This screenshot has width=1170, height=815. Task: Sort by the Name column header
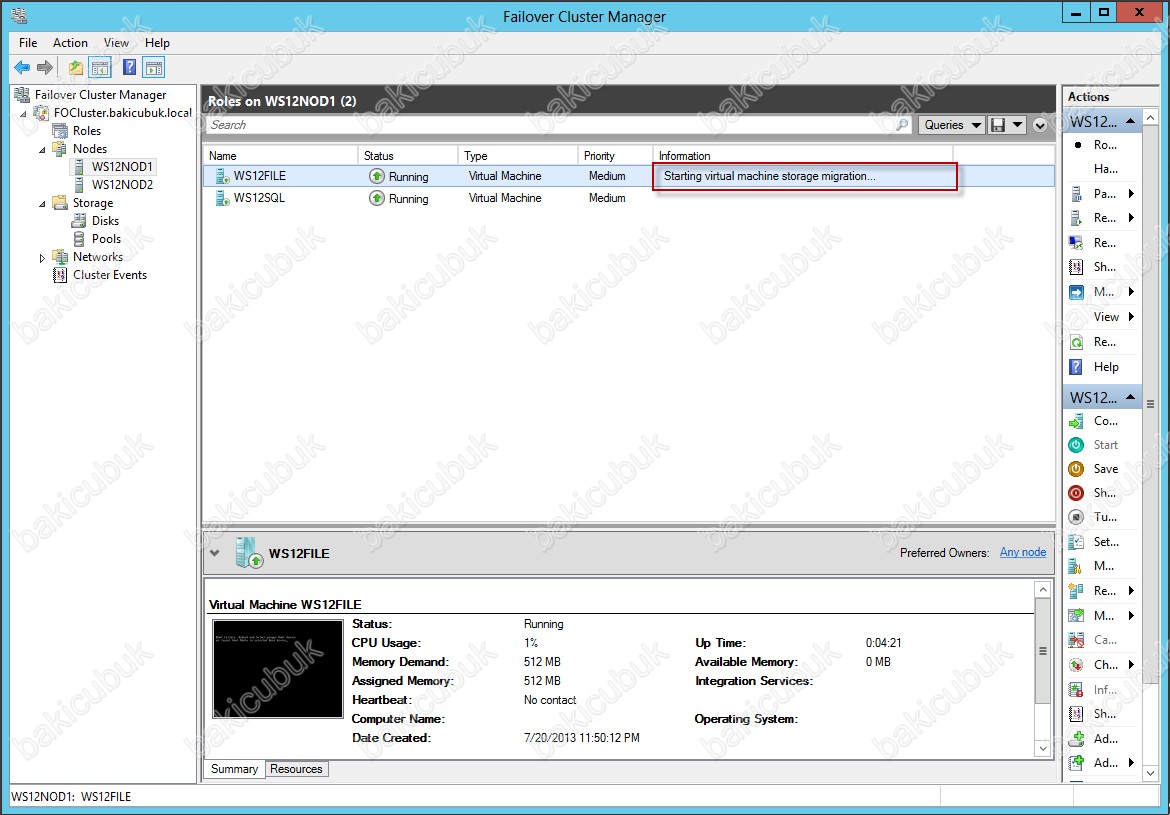point(281,156)
